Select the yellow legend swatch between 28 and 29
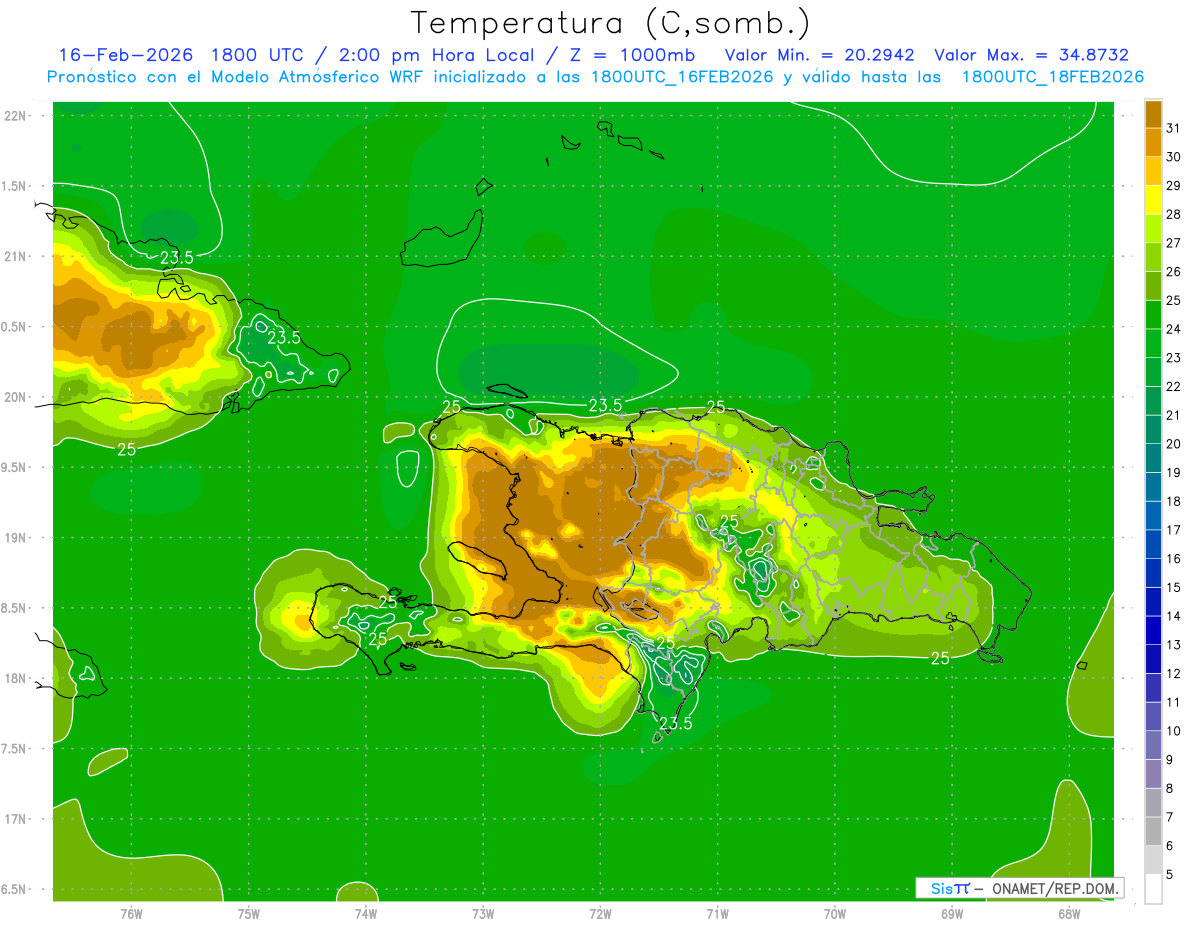Image resolution: width=1200 pixels, height=927 pixels. [1153, 200]
